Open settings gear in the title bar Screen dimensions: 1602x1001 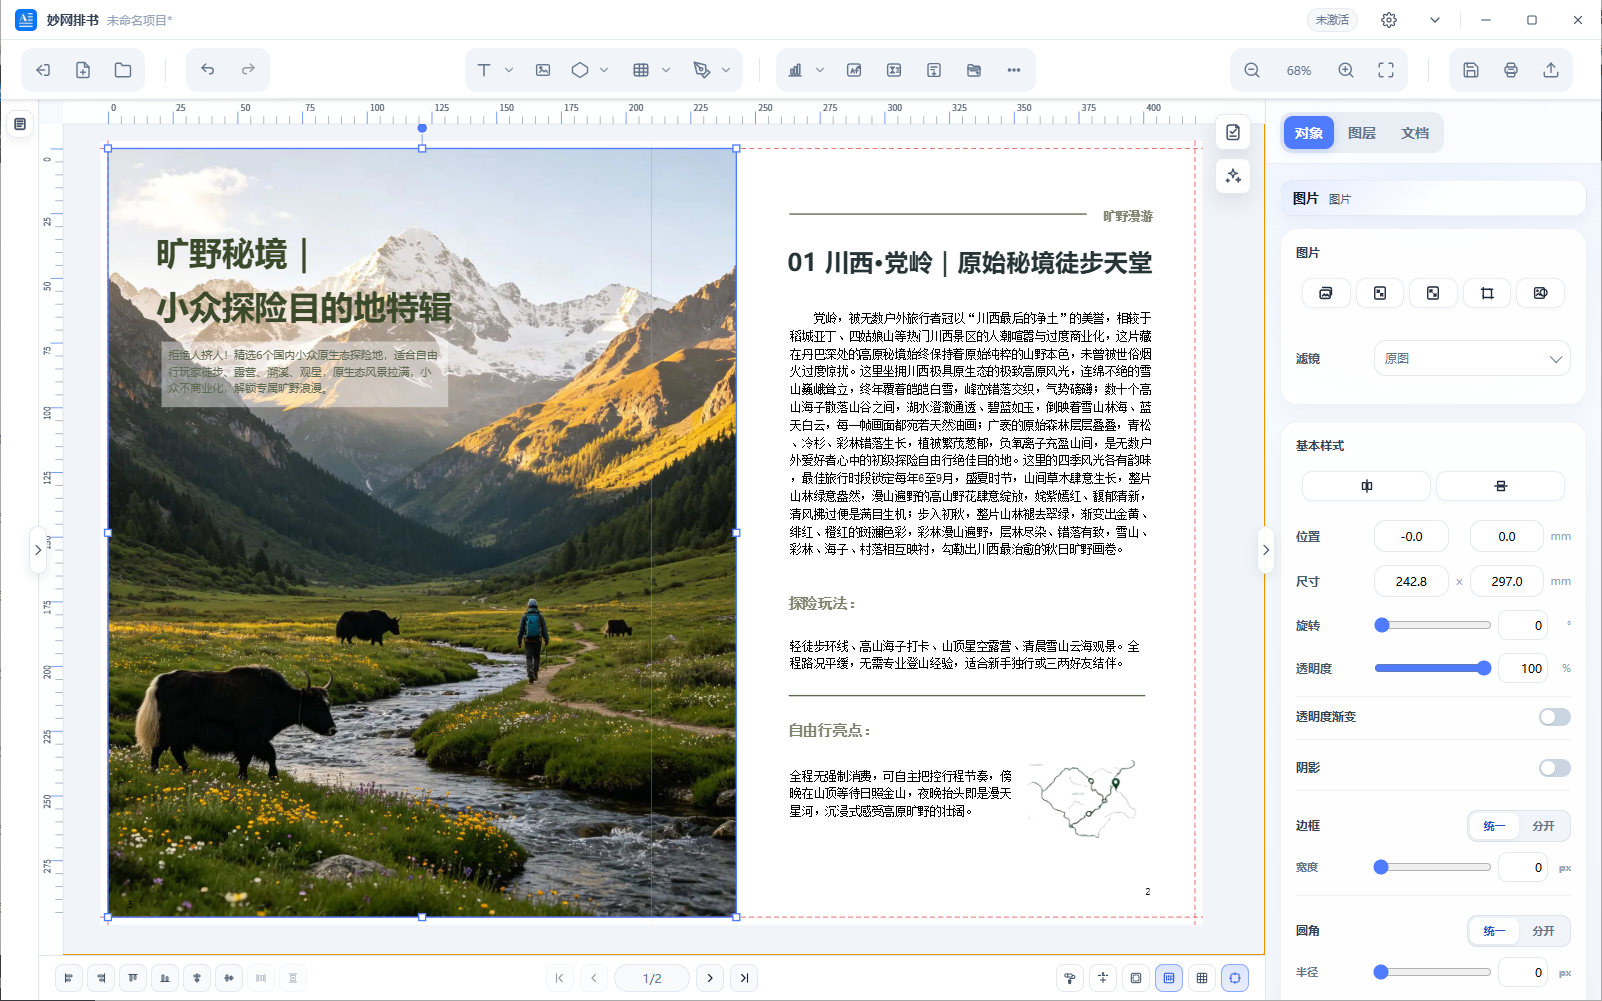(x=1389, y=20)
